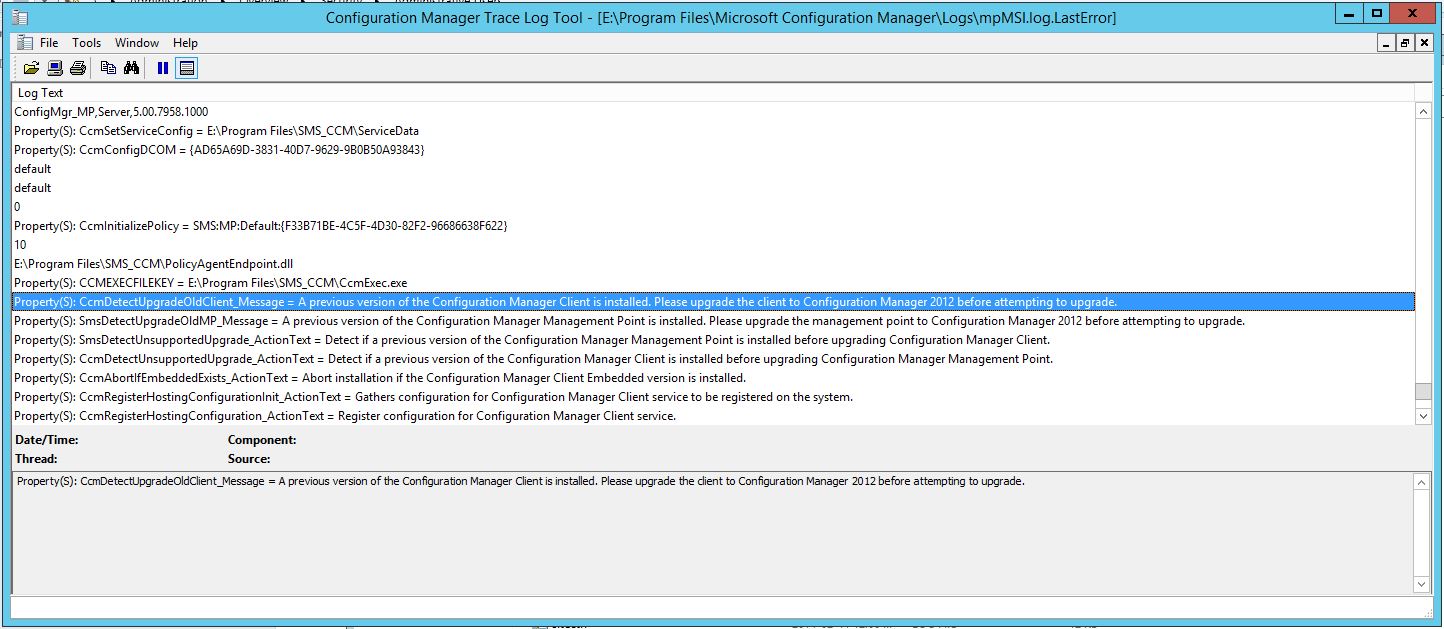Select the CcmConfigDCOM property row
Image resolution: width=1444 pixels, height=629 pixels.
click(x=713, y=150)
